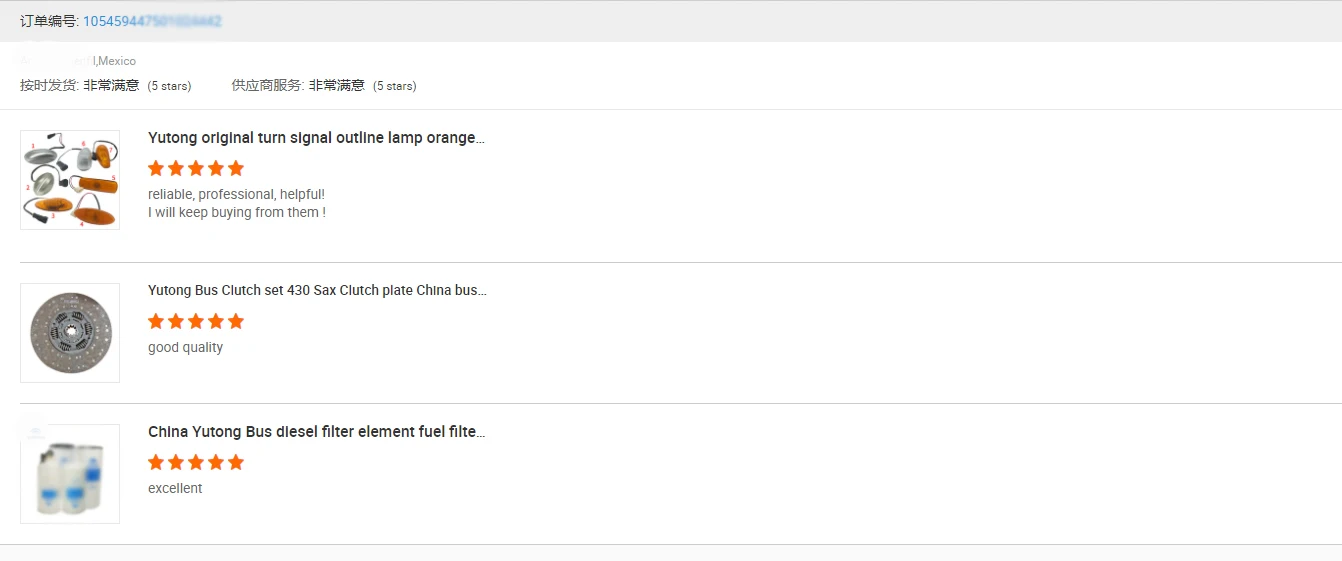The height and width of the screenshot is (561, 1342).
Task: Open China Yutong Bus diesel filter title
Action: tap(317, 432)
